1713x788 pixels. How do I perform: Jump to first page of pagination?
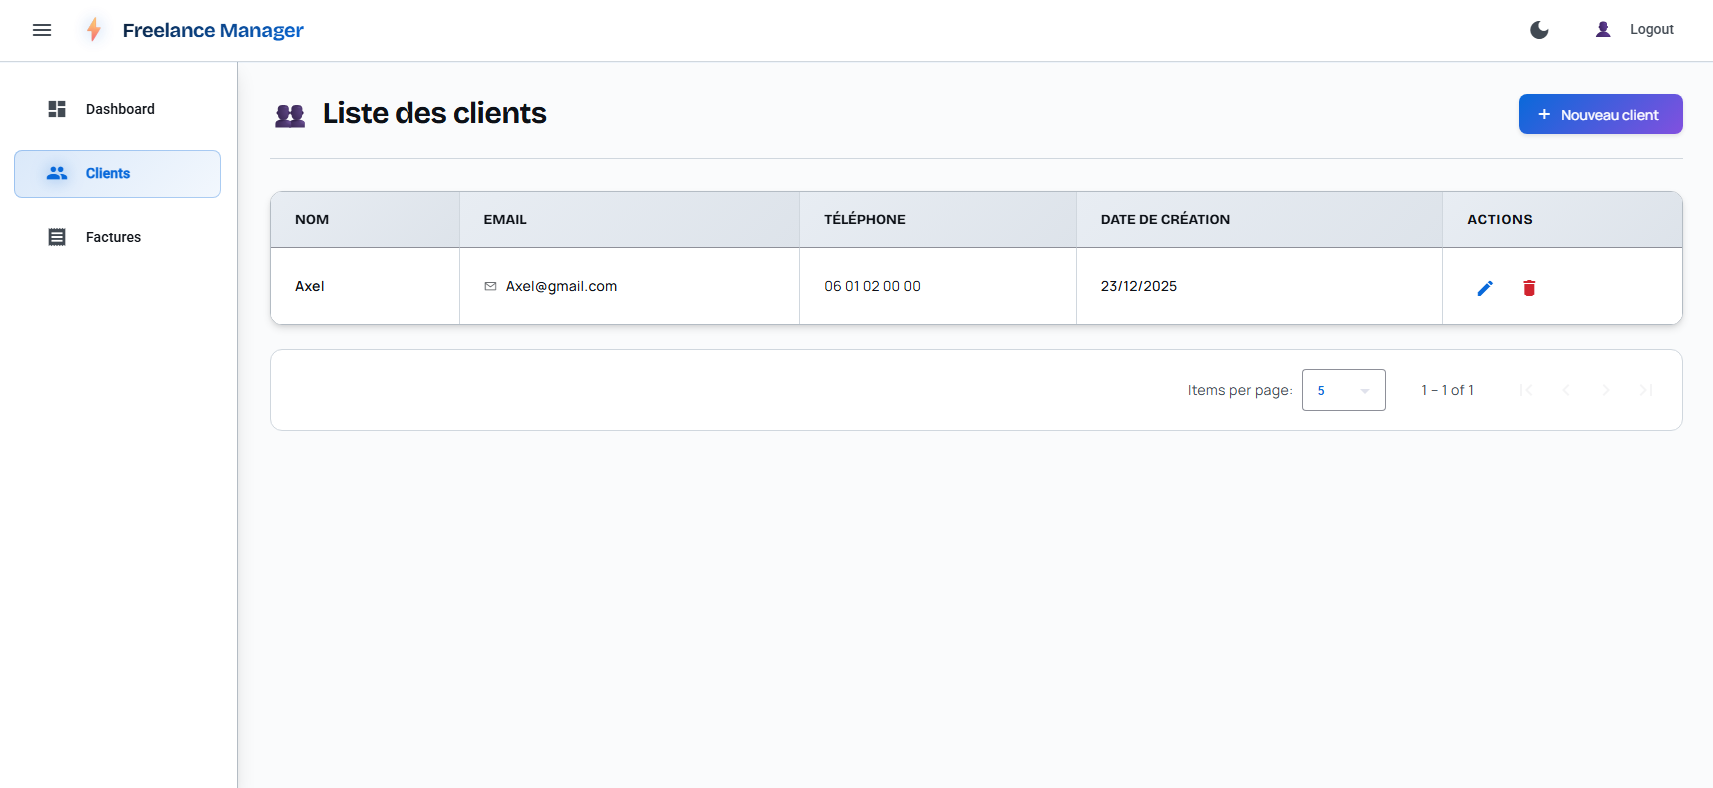(1526, 390)
